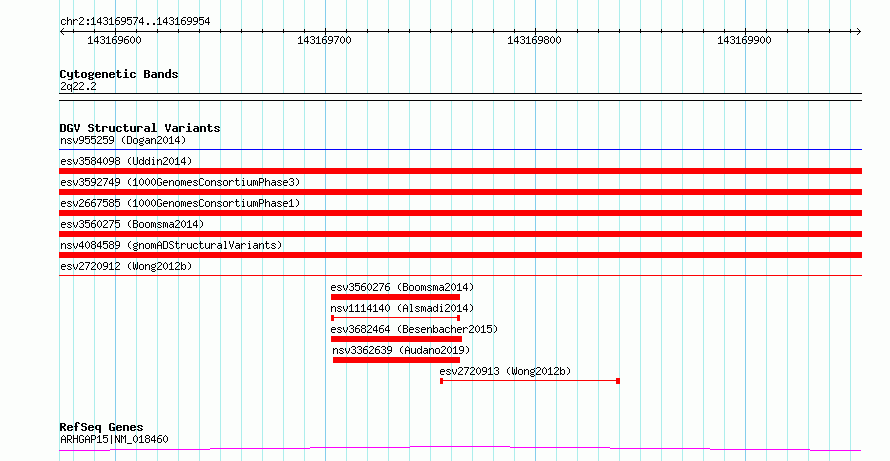The height and width of the screenshot is (461, 890).
Task: Click the 143169900 ruler position label
Action: (744, 40)
